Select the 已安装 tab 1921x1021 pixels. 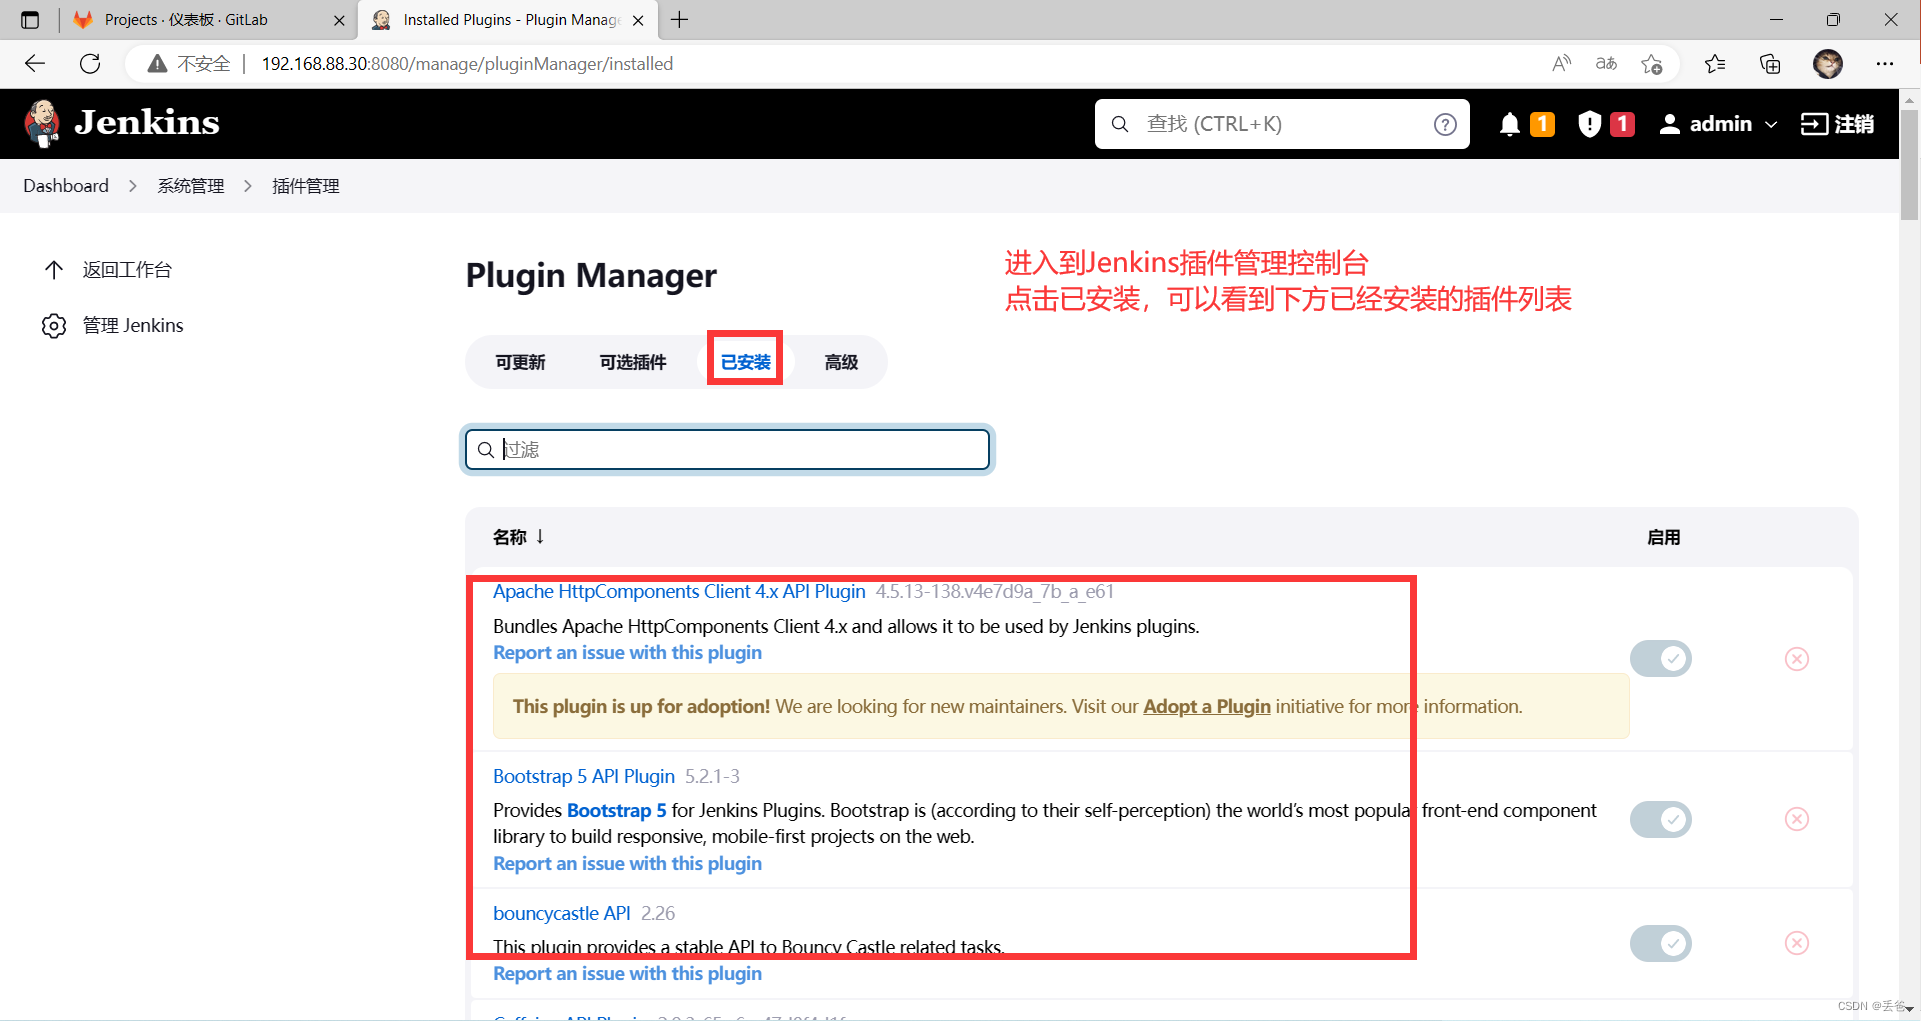745,362
